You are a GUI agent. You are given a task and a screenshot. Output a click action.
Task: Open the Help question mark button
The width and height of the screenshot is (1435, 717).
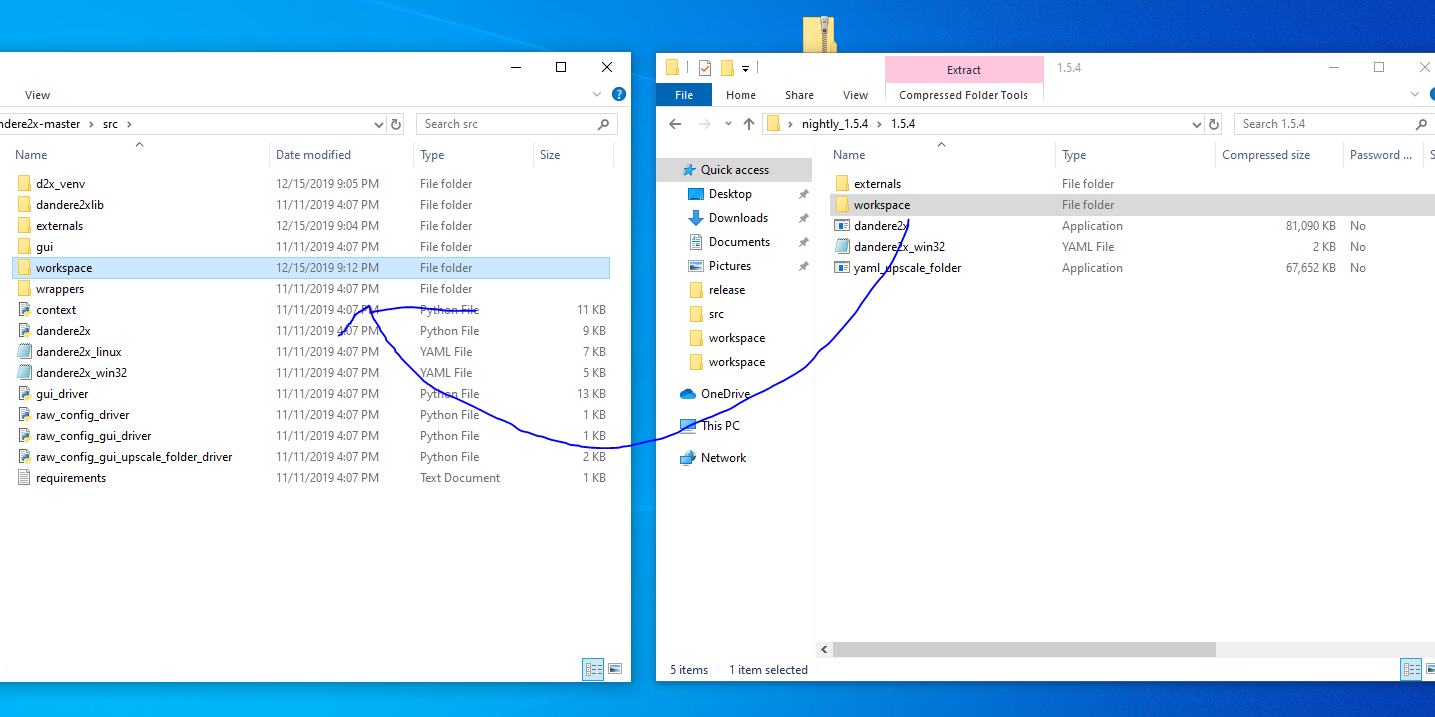1431,94
